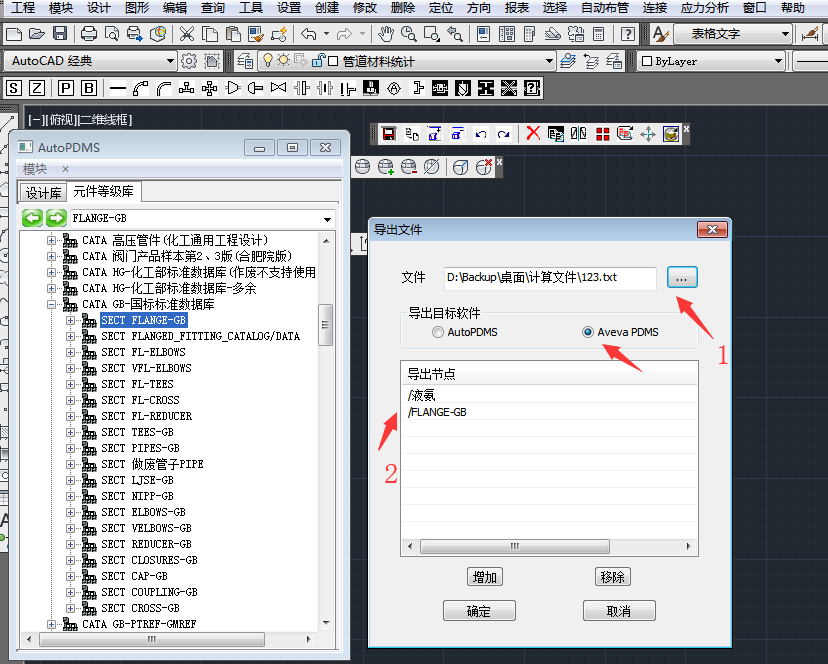Click the green forward arrow in AutoPDMS
The height and width of the screenshot is (664, 828).
click(56, 218)
